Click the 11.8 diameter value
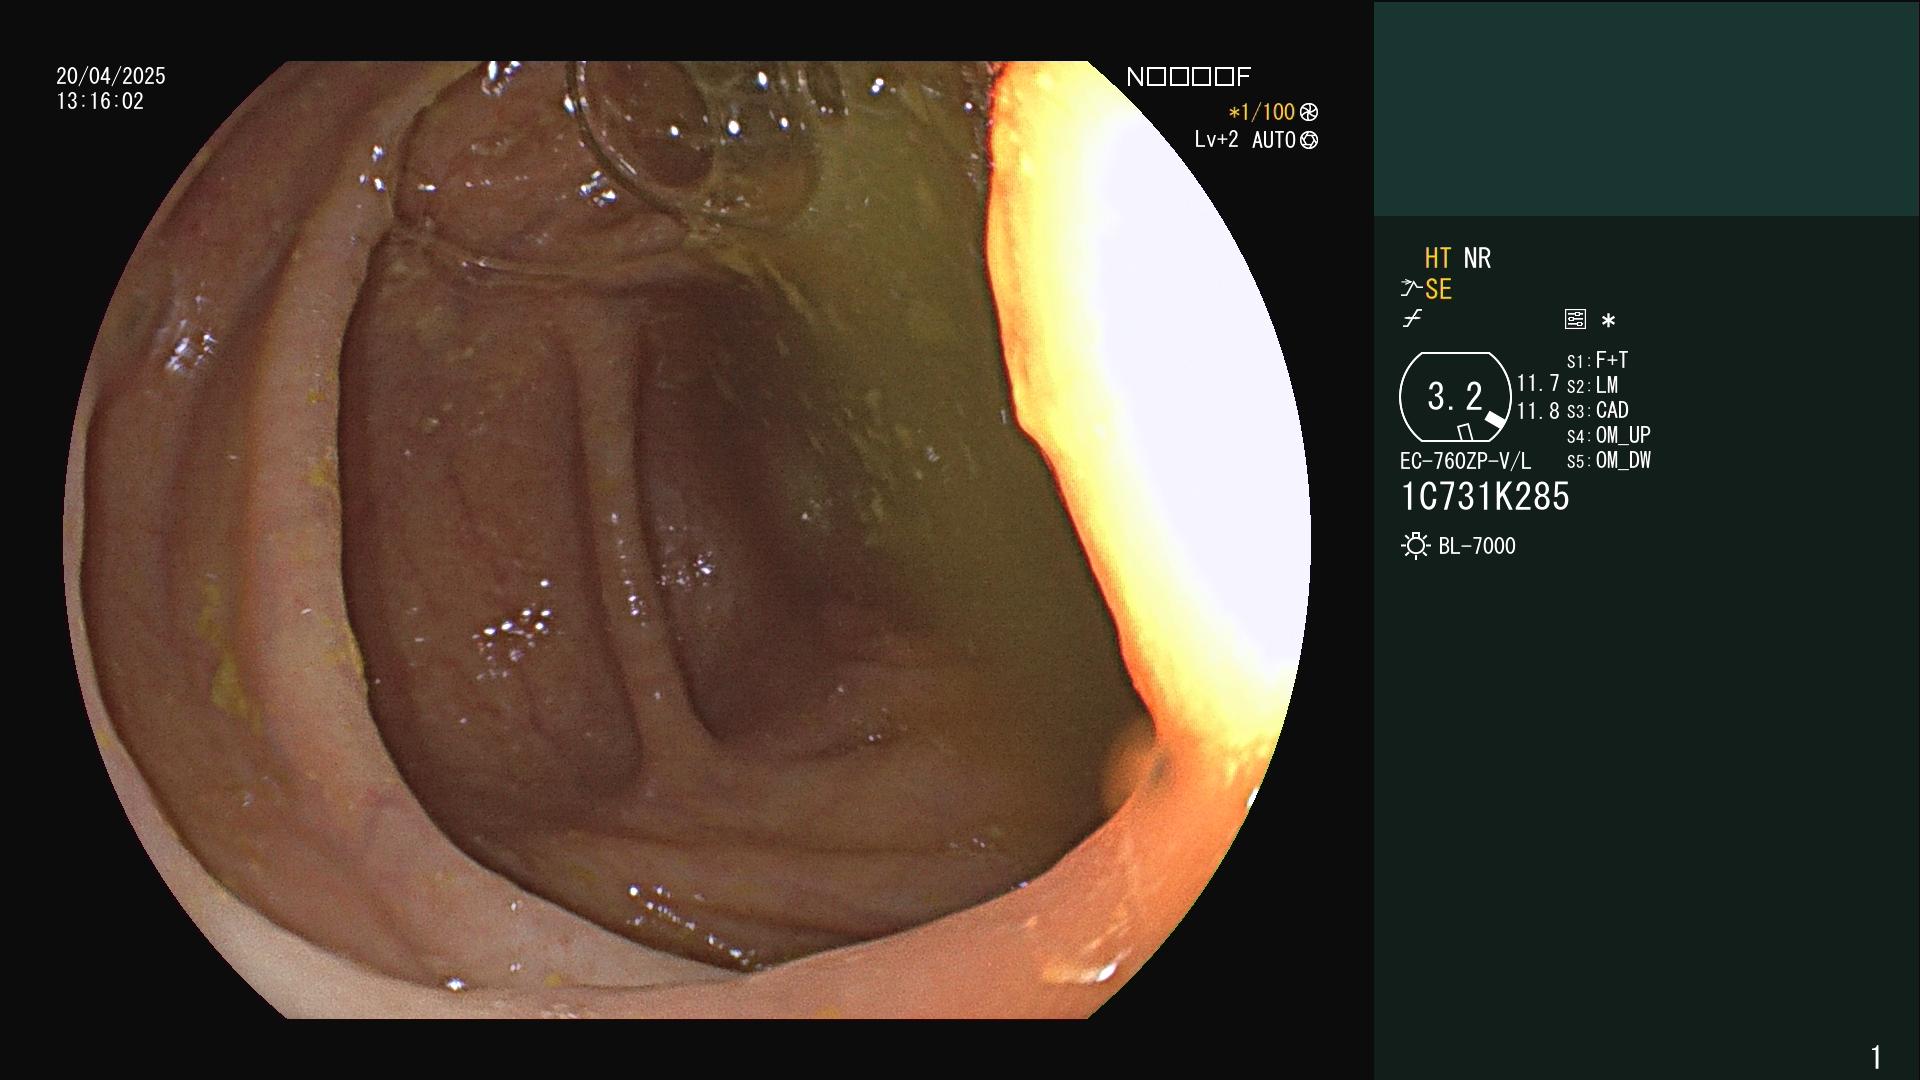1920x1080 pixels. click(x=1538, y=410)
